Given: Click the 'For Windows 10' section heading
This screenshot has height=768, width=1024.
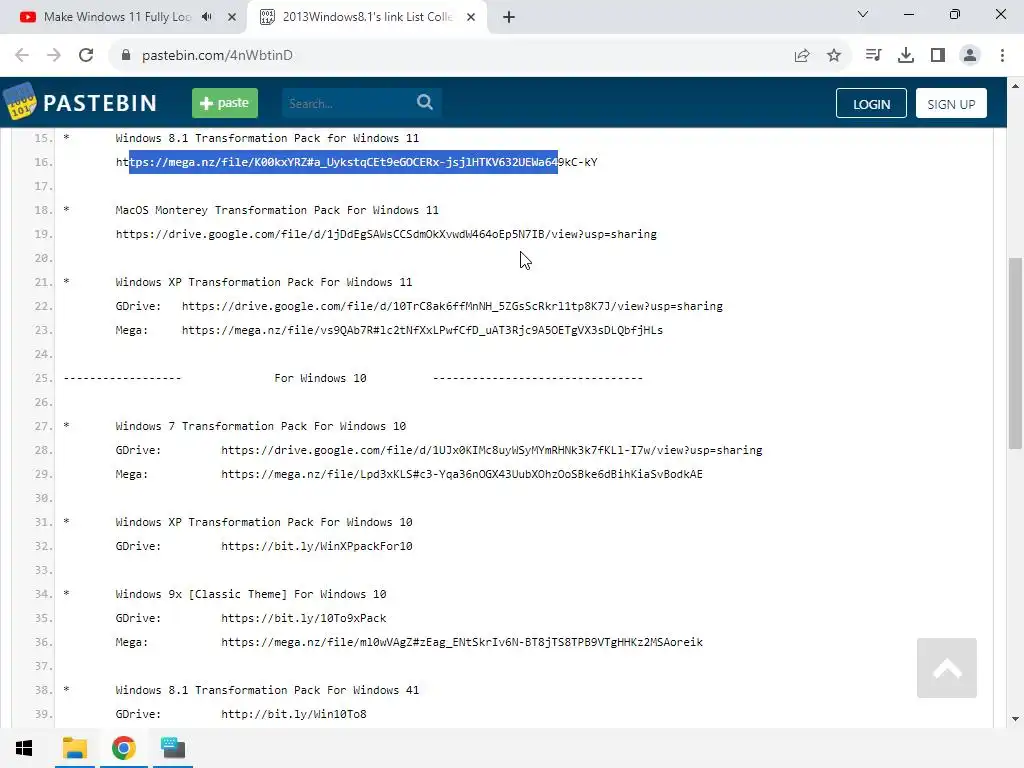Looking at the screenshot, I should coord(320,378).
